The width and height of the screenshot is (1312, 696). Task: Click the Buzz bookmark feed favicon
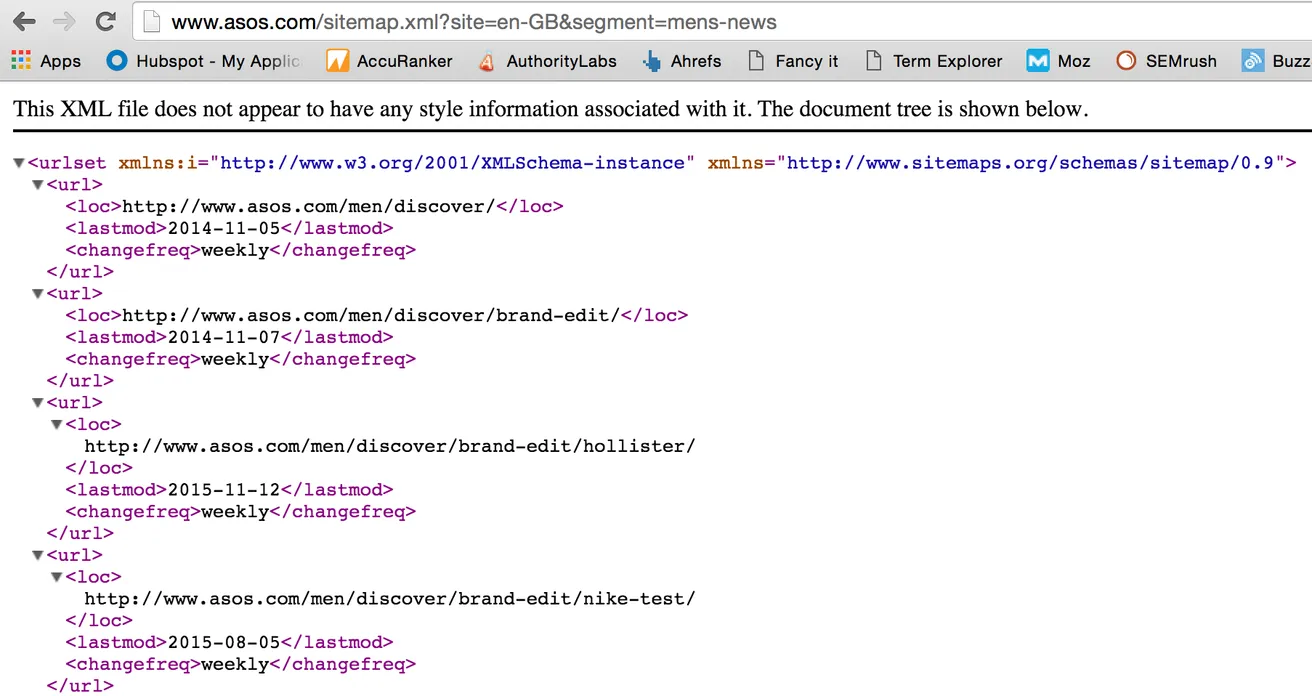[x=1253, y=61]
